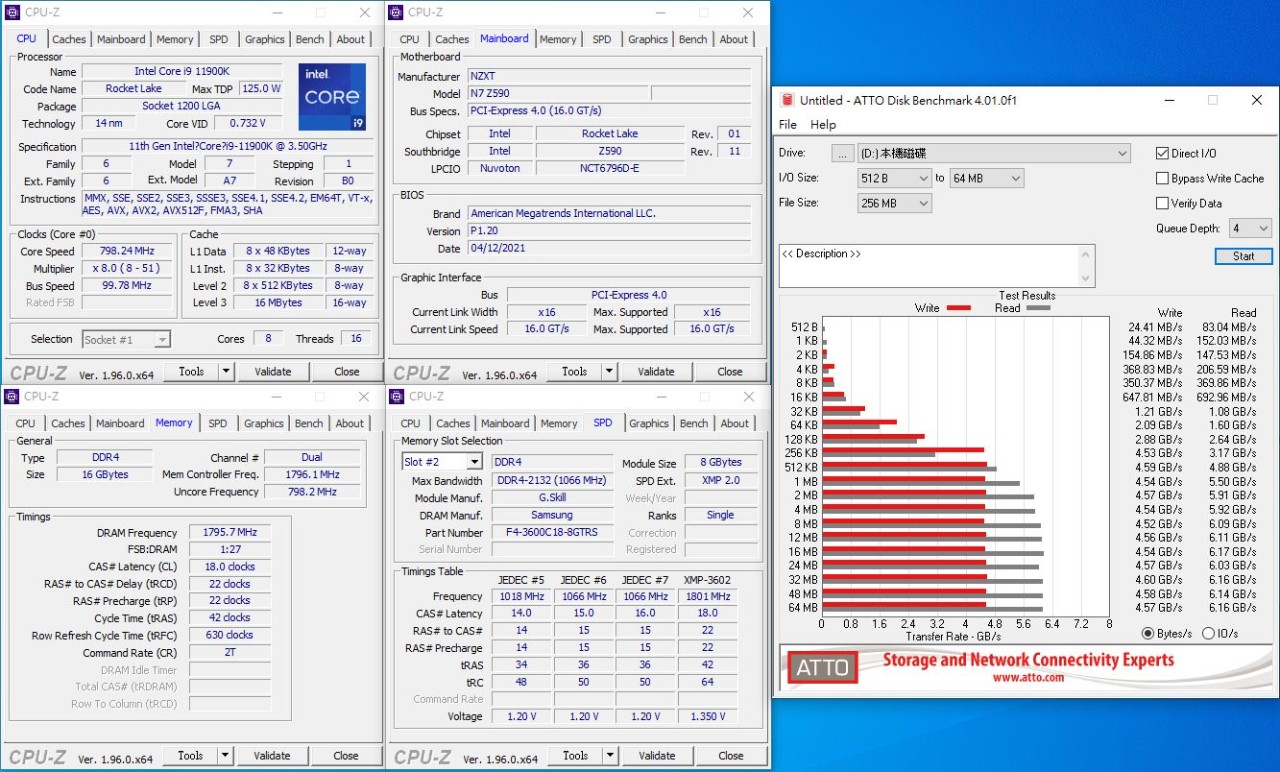Click the CPU-Z icon in the top-left window title bar
1280x772 pixels.
(11, 12)
